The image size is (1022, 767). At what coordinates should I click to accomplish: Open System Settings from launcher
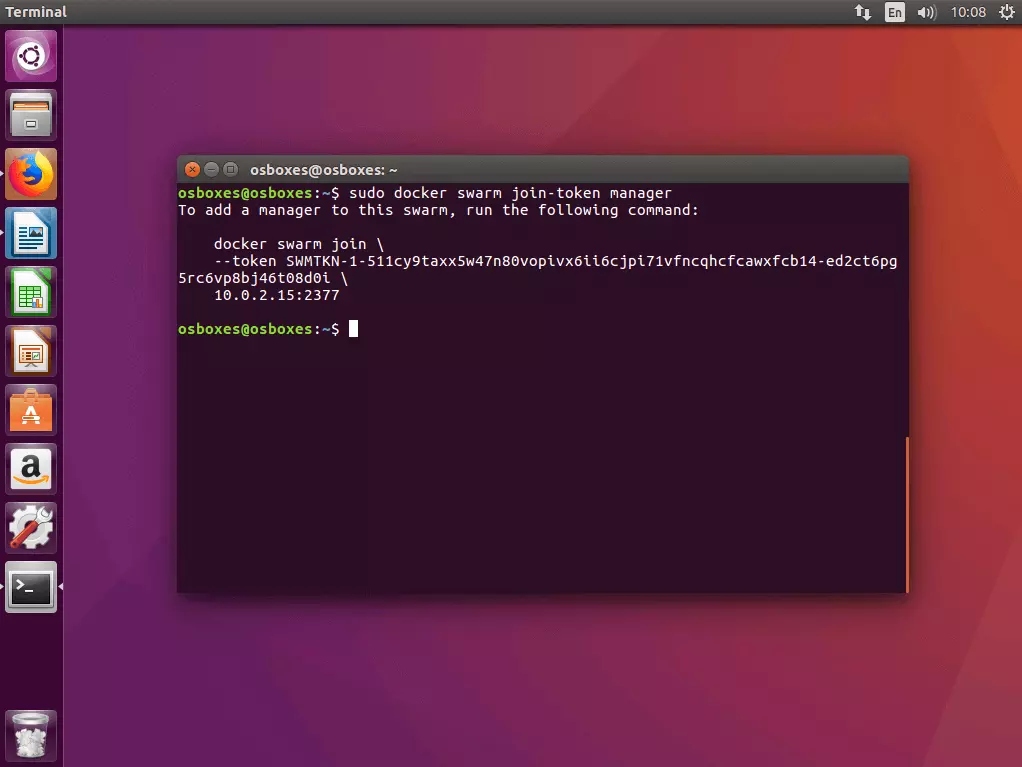pos(32,528)
